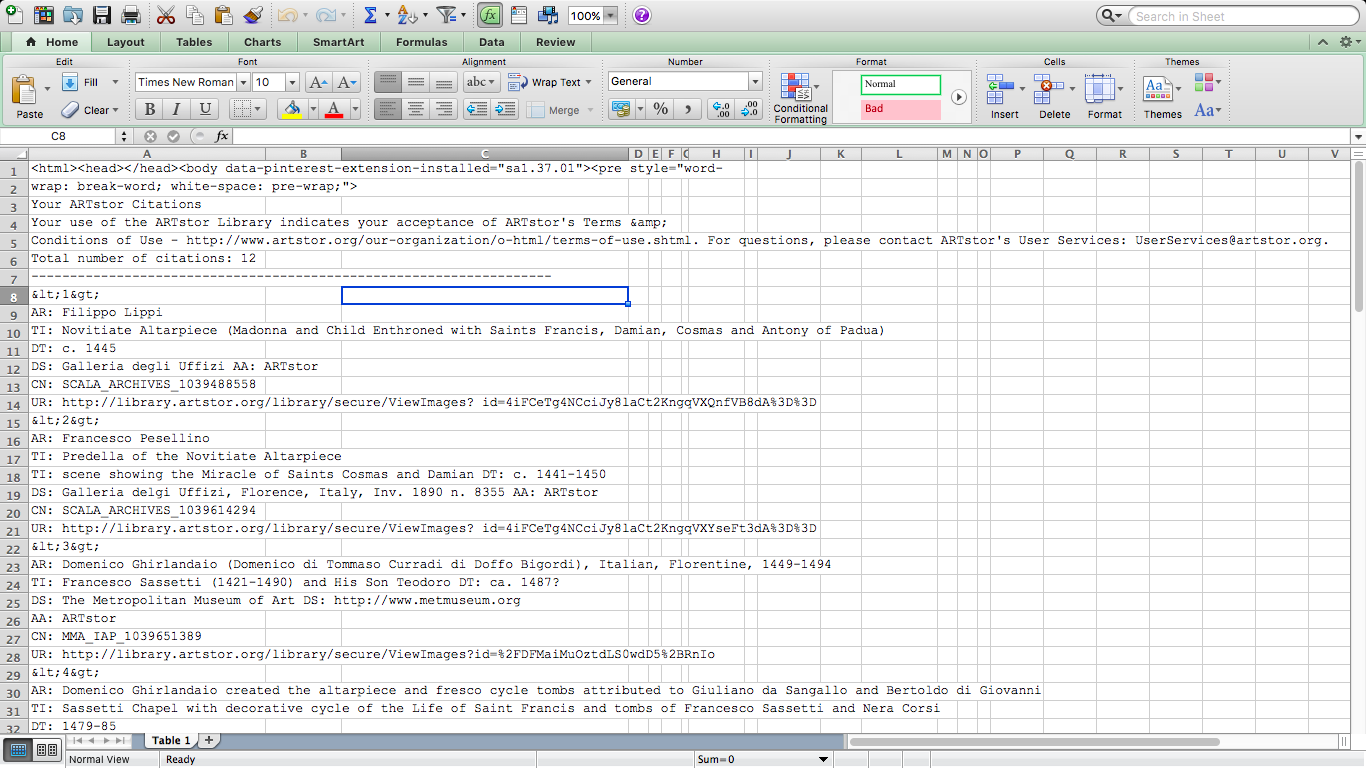Open the Fill dropdown menu
Image resolution: width=1366 pixels, height=768 pixels.
[115, 82]
